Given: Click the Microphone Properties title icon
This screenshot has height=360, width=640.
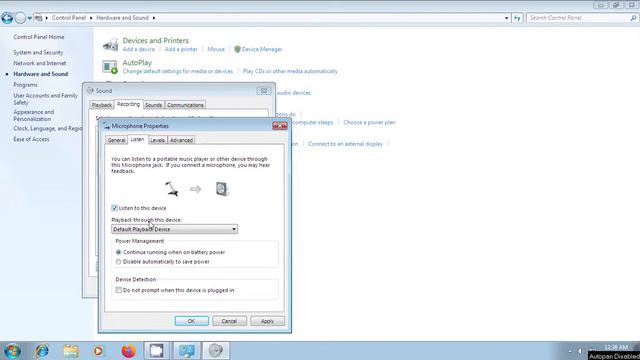Looking at the screenshot, I should (106, 126).
